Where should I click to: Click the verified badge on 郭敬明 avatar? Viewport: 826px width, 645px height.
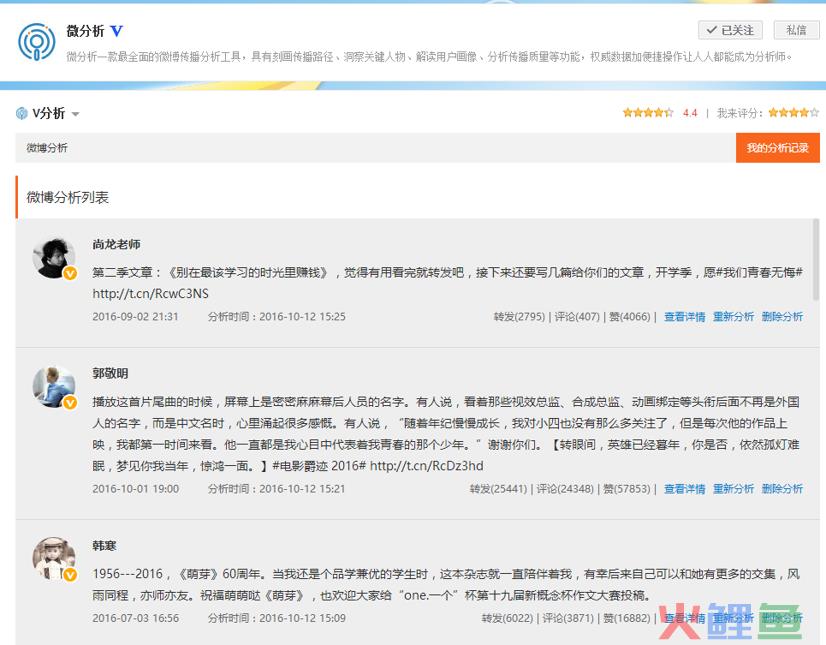pos(70,403)
